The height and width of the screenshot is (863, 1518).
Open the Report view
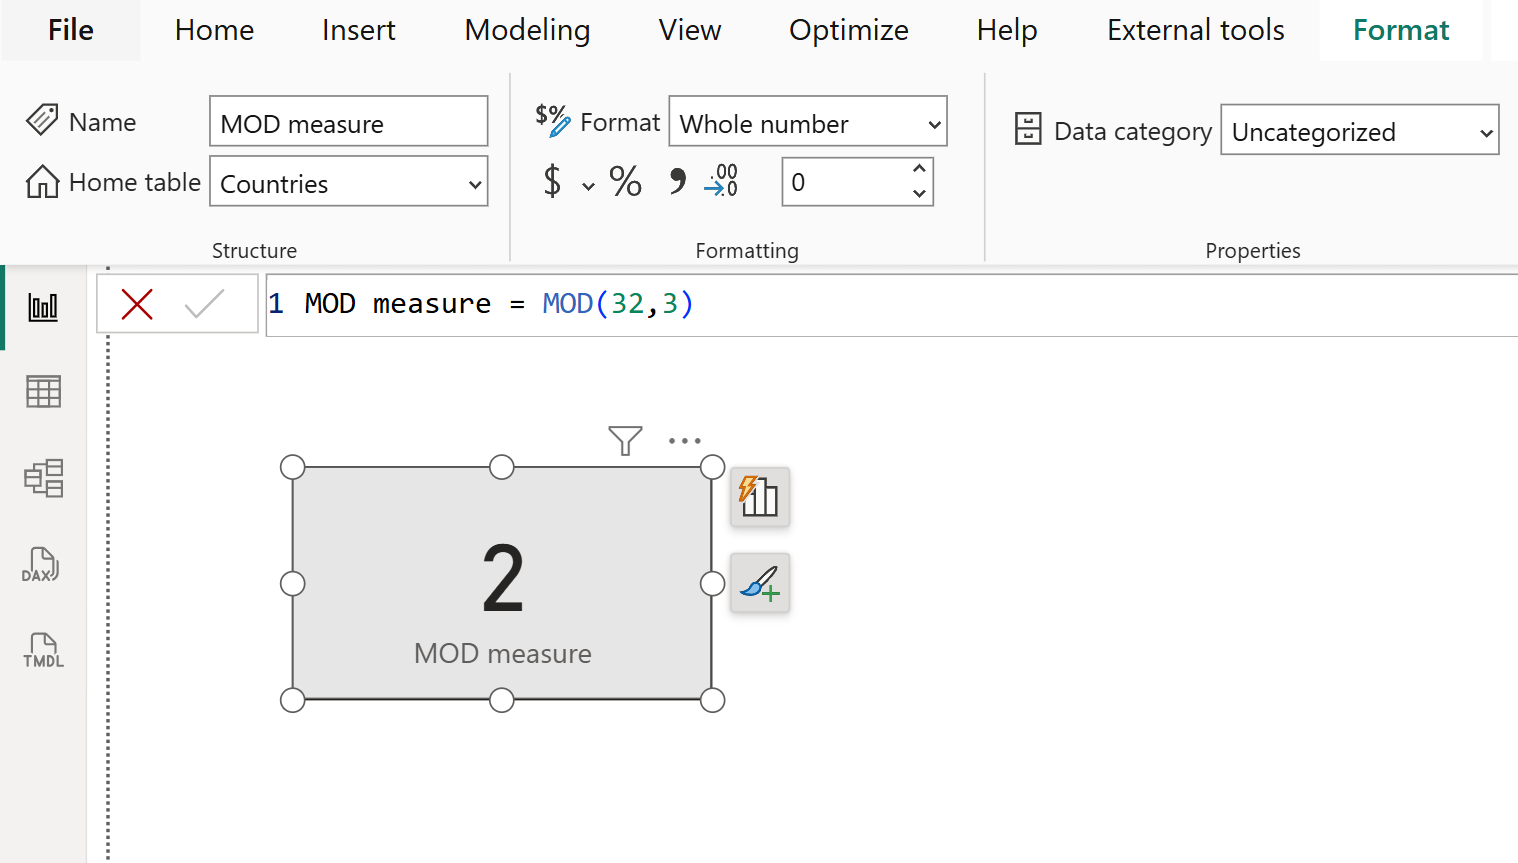(x=42, y=306)
